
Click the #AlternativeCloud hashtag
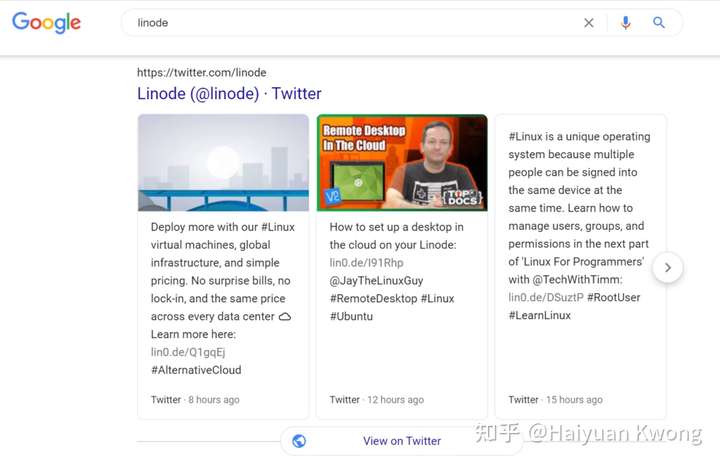click(196, 370)
